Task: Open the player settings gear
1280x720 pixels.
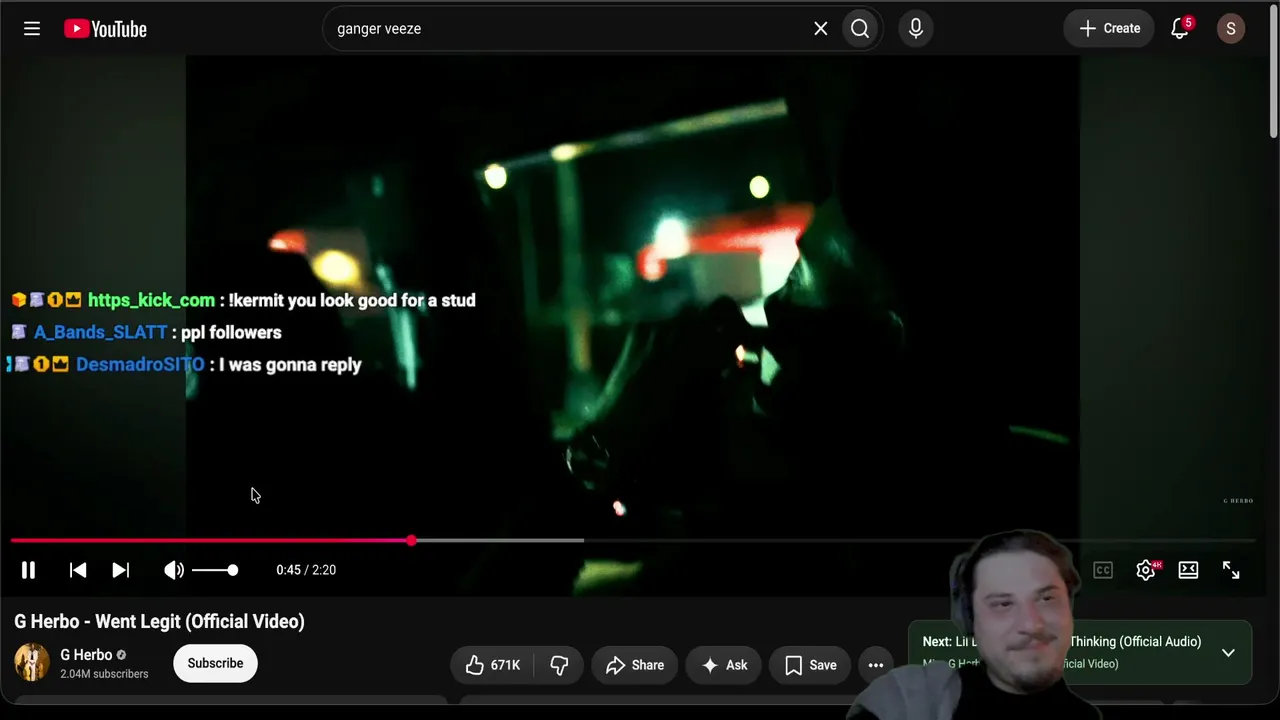Action: tap(1146, 570)
